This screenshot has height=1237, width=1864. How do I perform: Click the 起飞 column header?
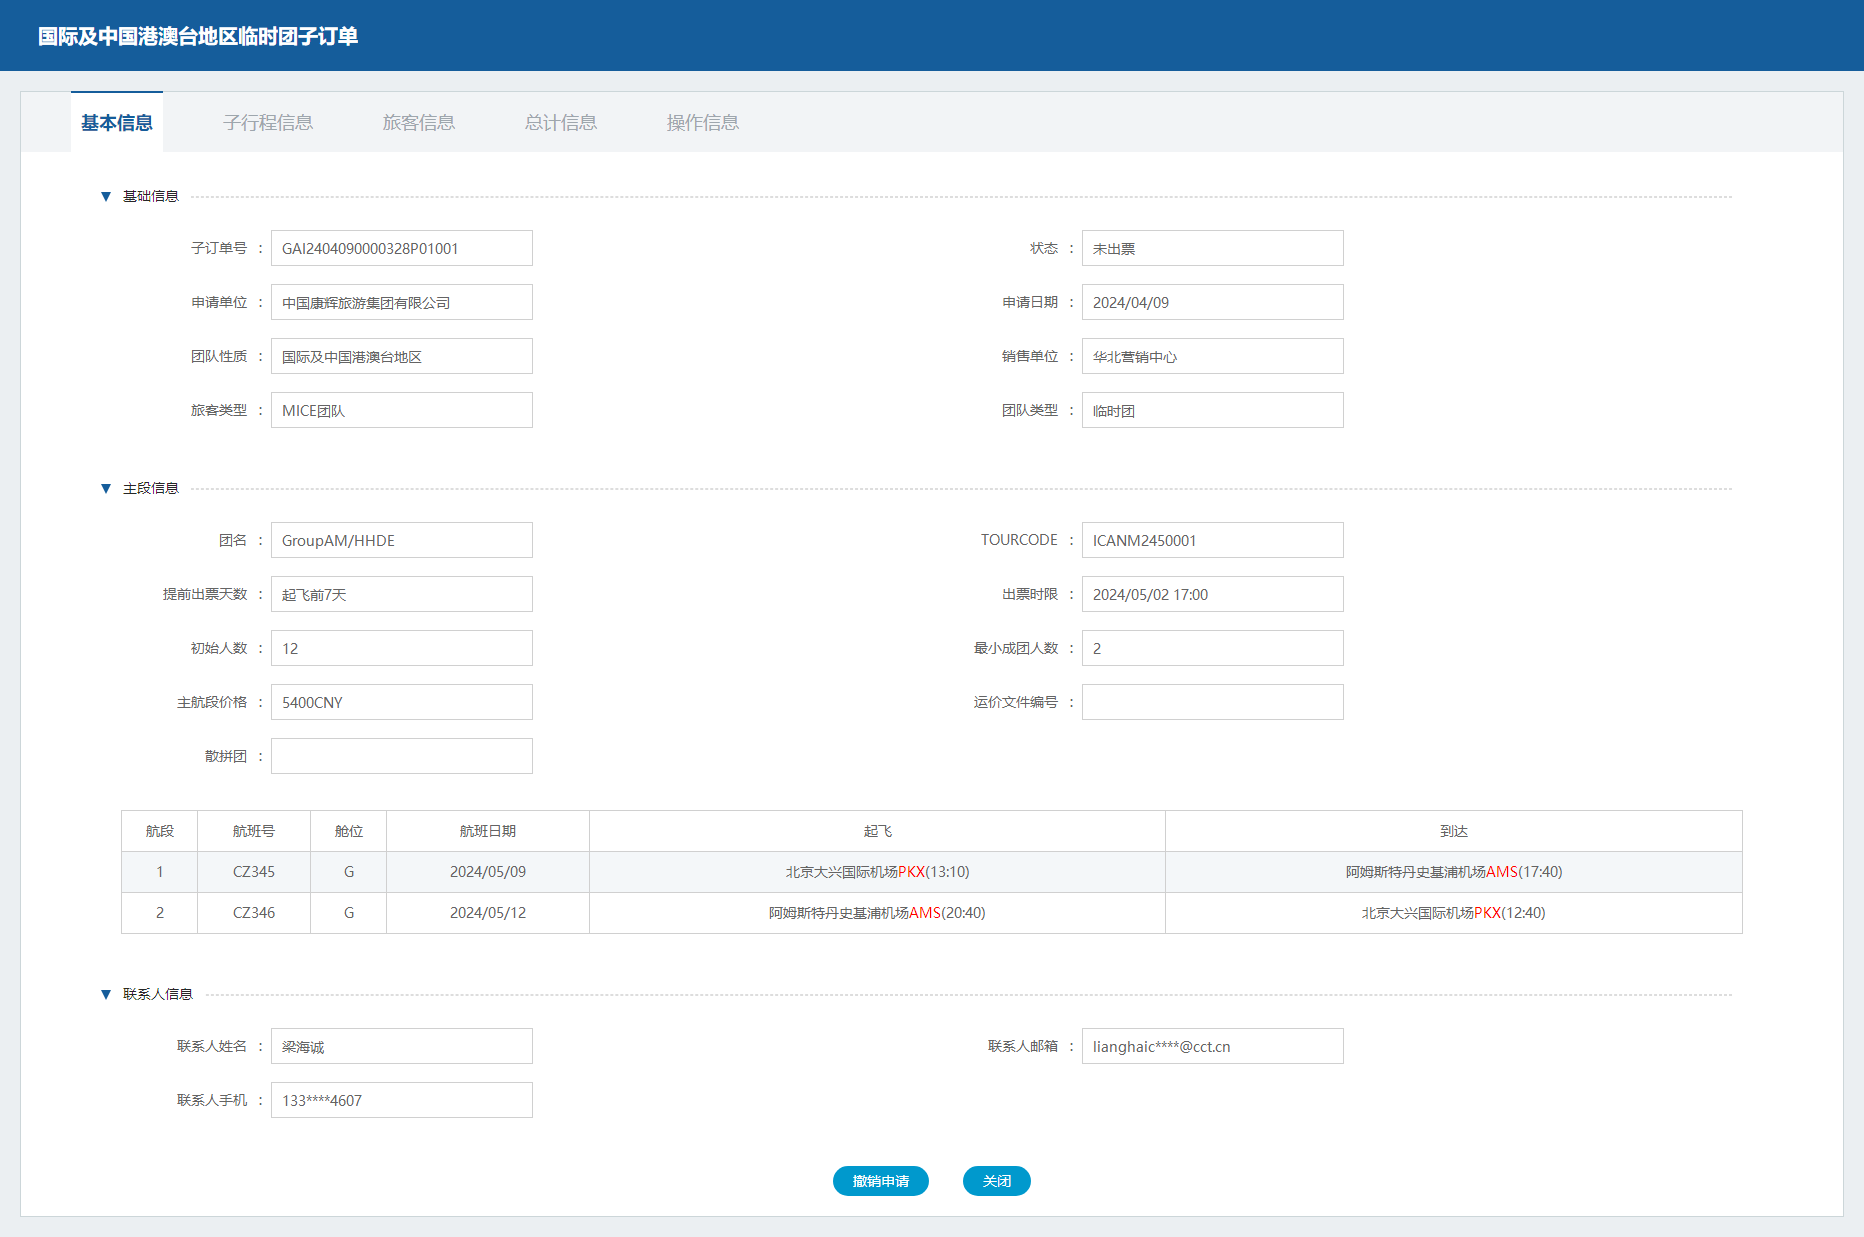click(877, 831)
